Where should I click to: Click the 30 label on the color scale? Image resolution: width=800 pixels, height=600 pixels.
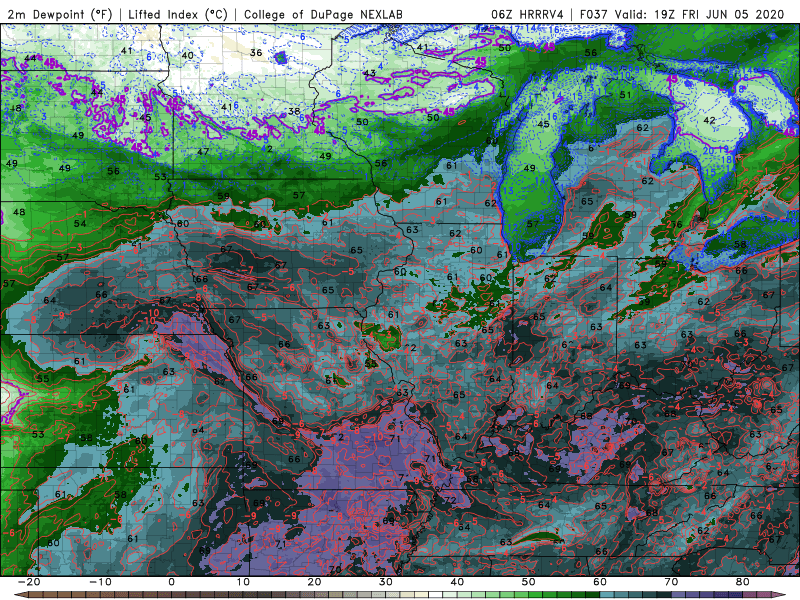point(386,582)
